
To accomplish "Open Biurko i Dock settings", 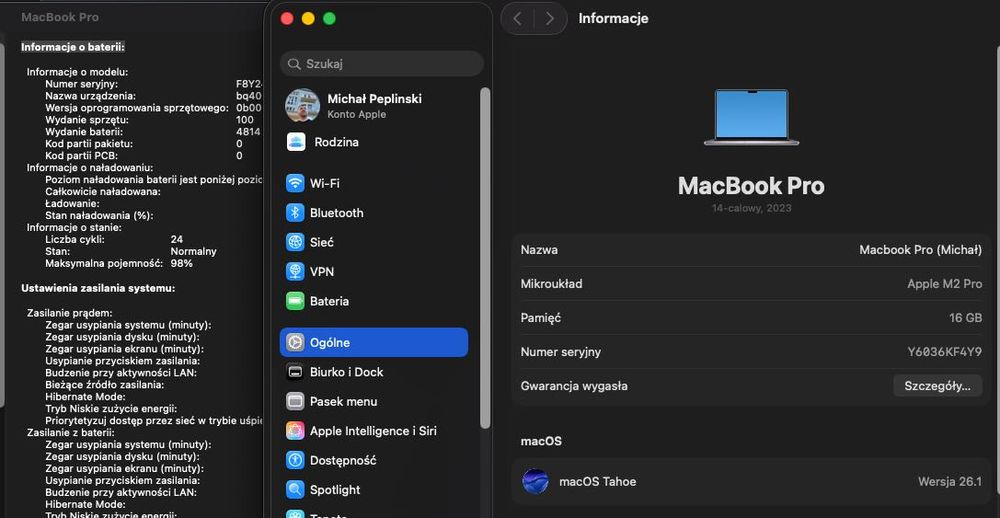I will (374, 372).
